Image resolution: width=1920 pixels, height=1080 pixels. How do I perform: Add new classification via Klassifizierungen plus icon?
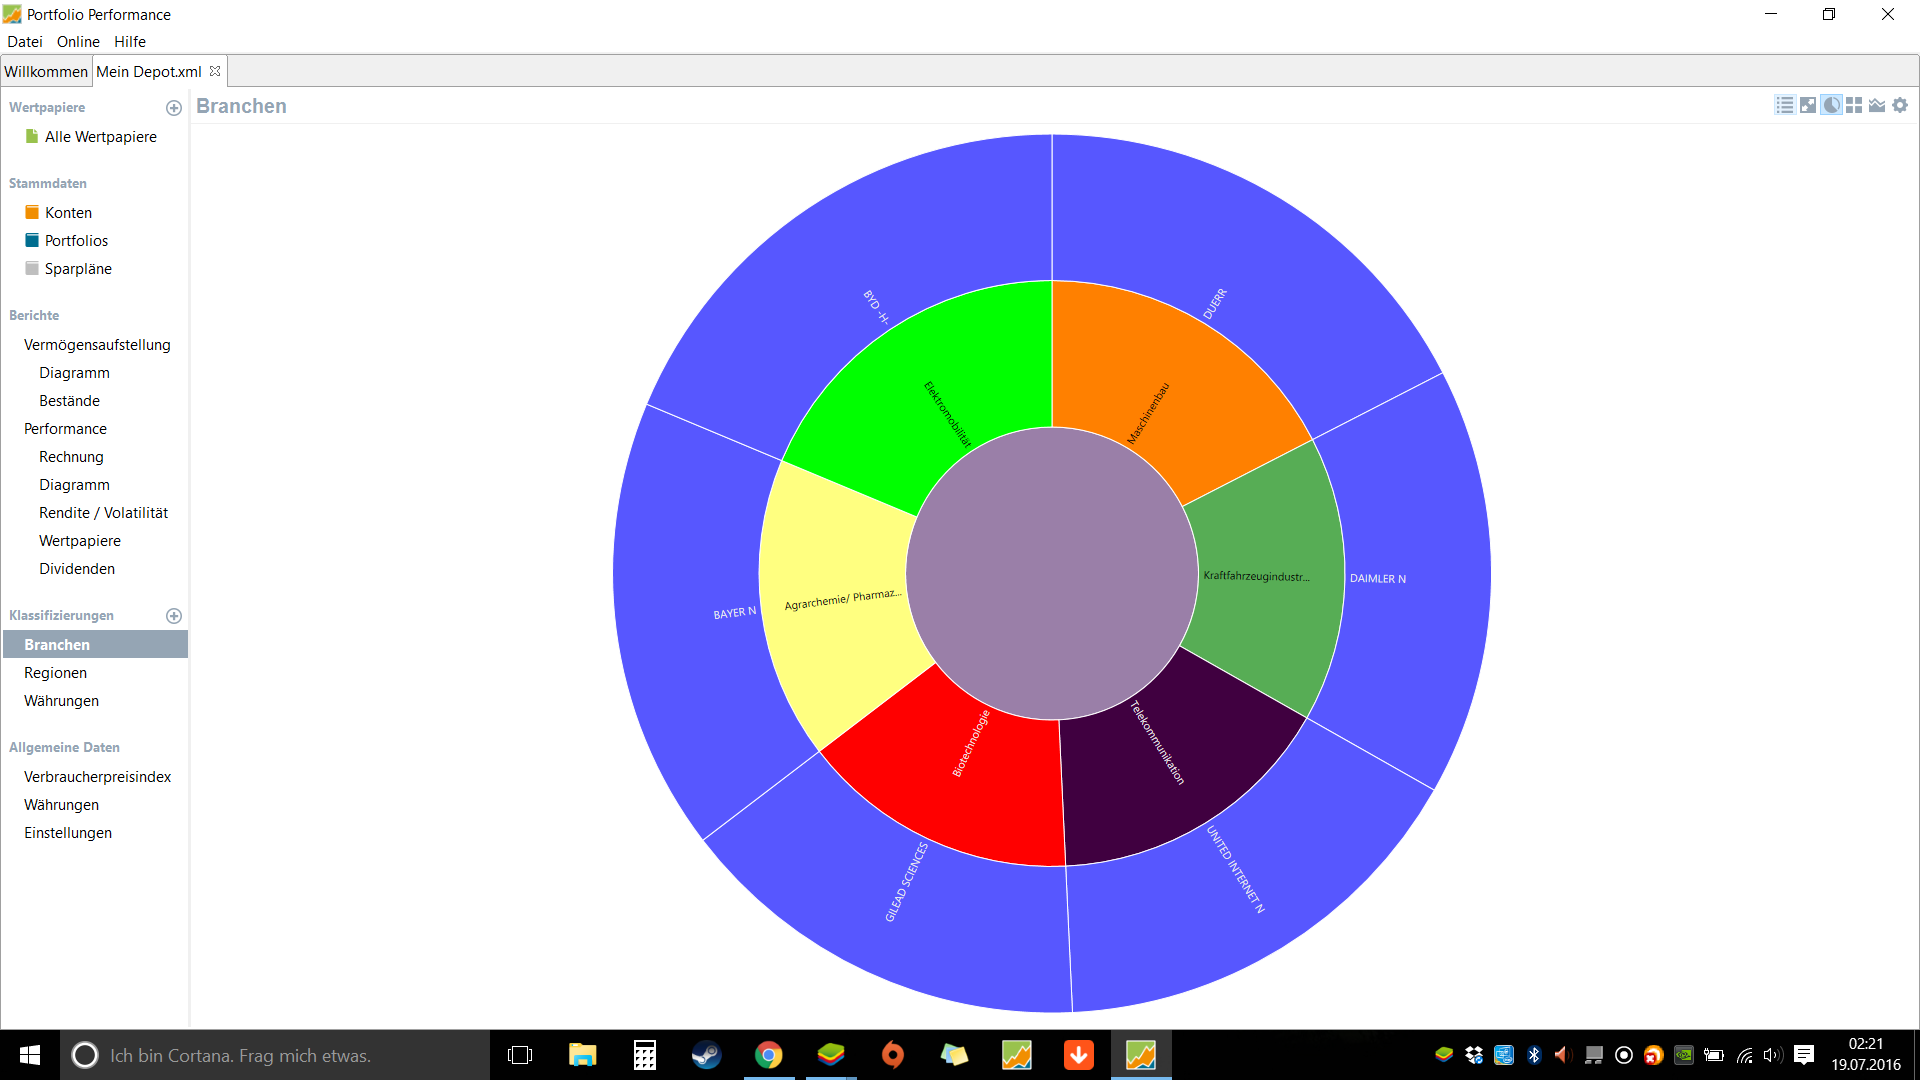(x=173, y=616)
